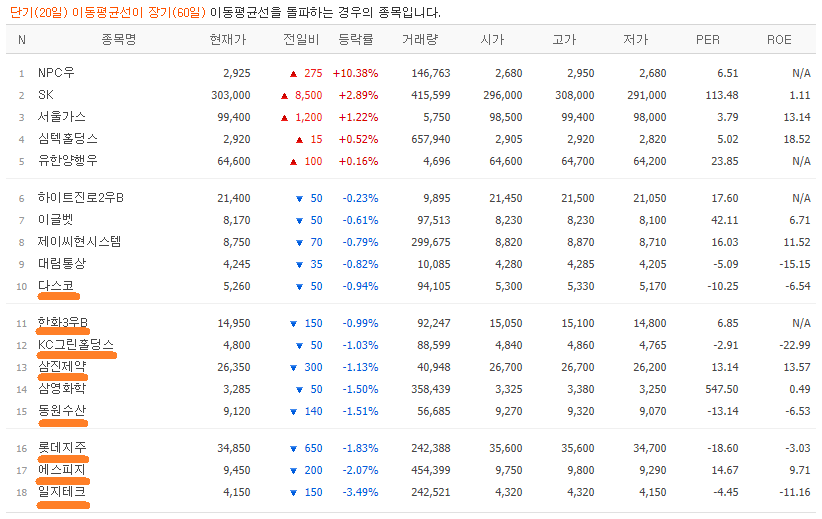Select 서울가스 current price 99,400

234,117
